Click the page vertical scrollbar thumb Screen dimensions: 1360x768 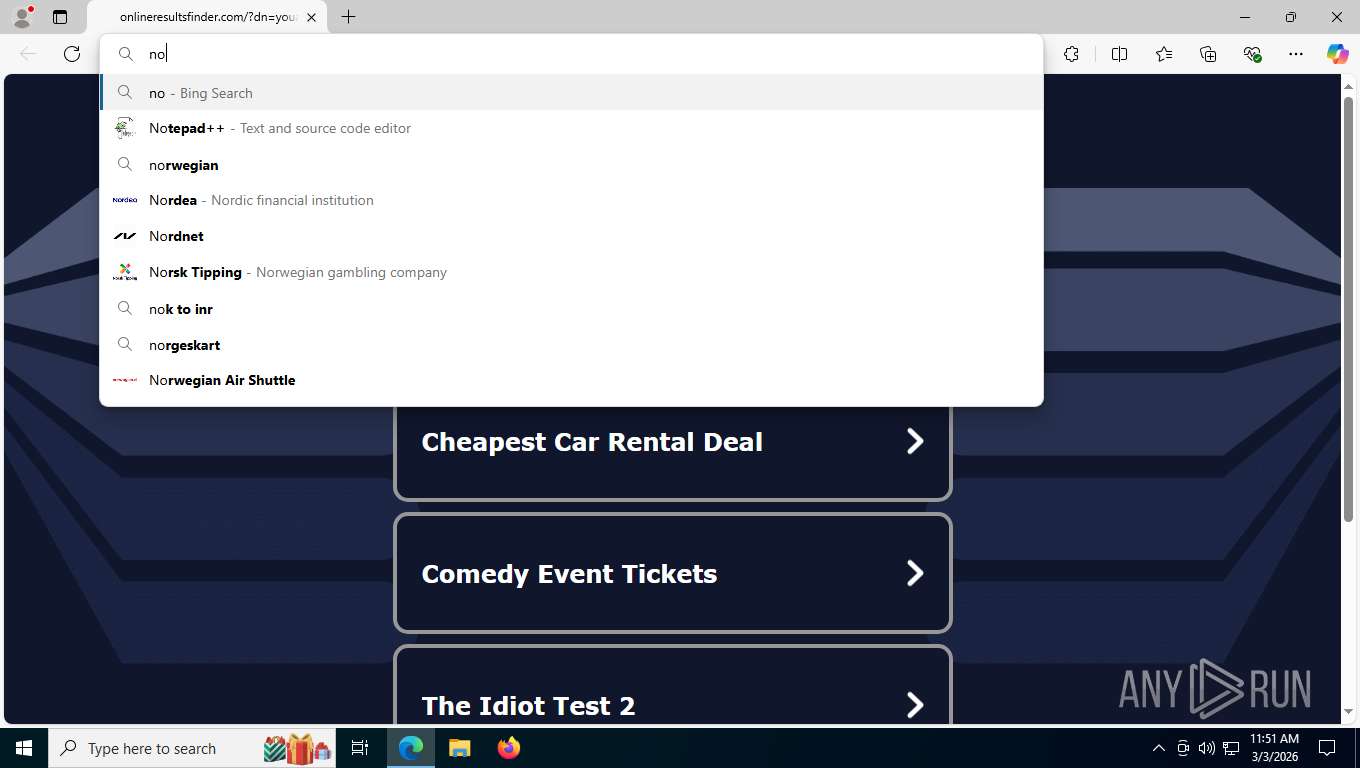1348,308
